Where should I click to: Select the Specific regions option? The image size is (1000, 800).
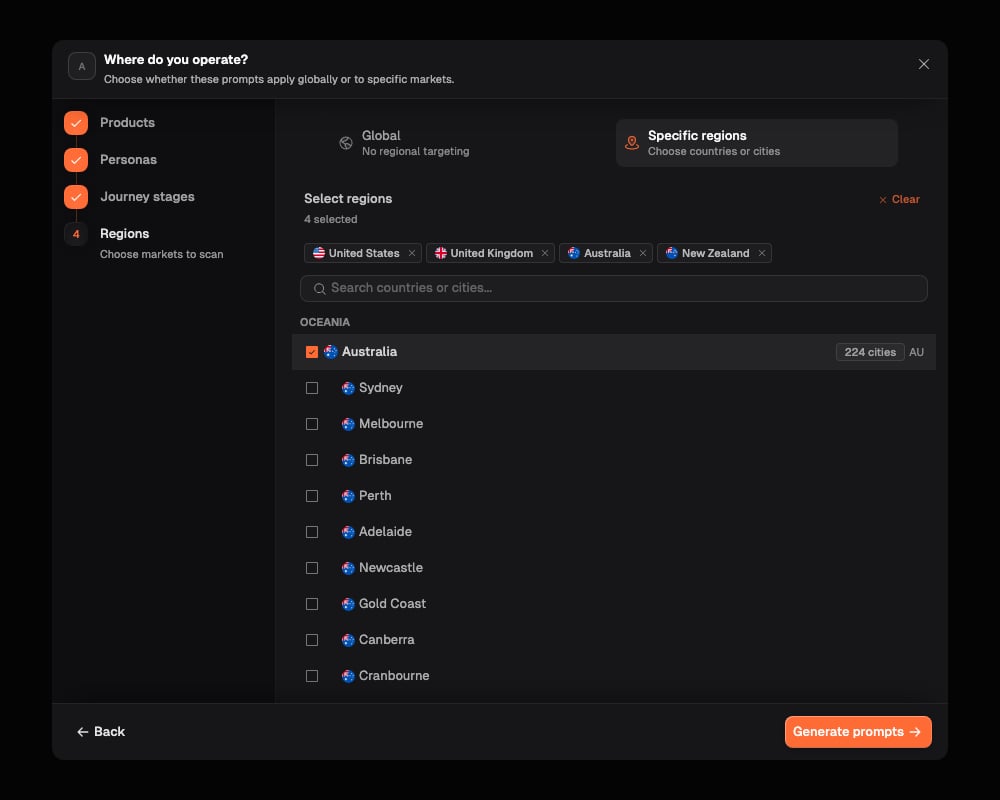tap(757, 143)
